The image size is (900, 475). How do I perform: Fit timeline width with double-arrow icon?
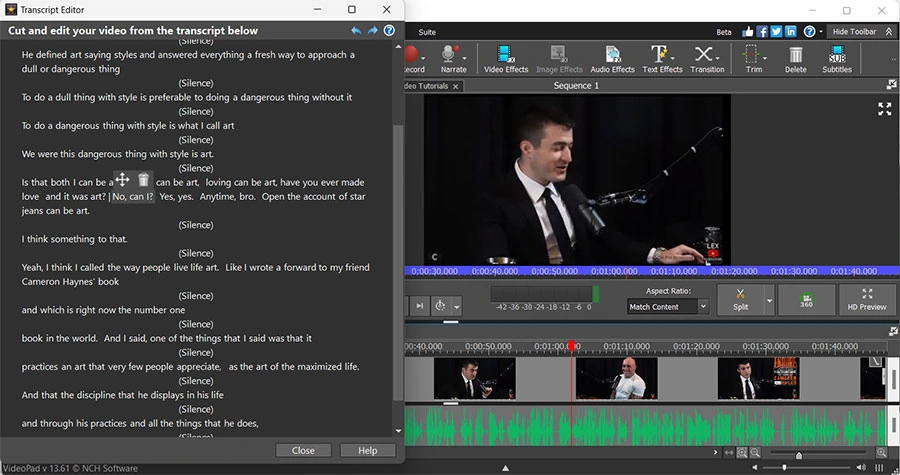tap(729, 453)
